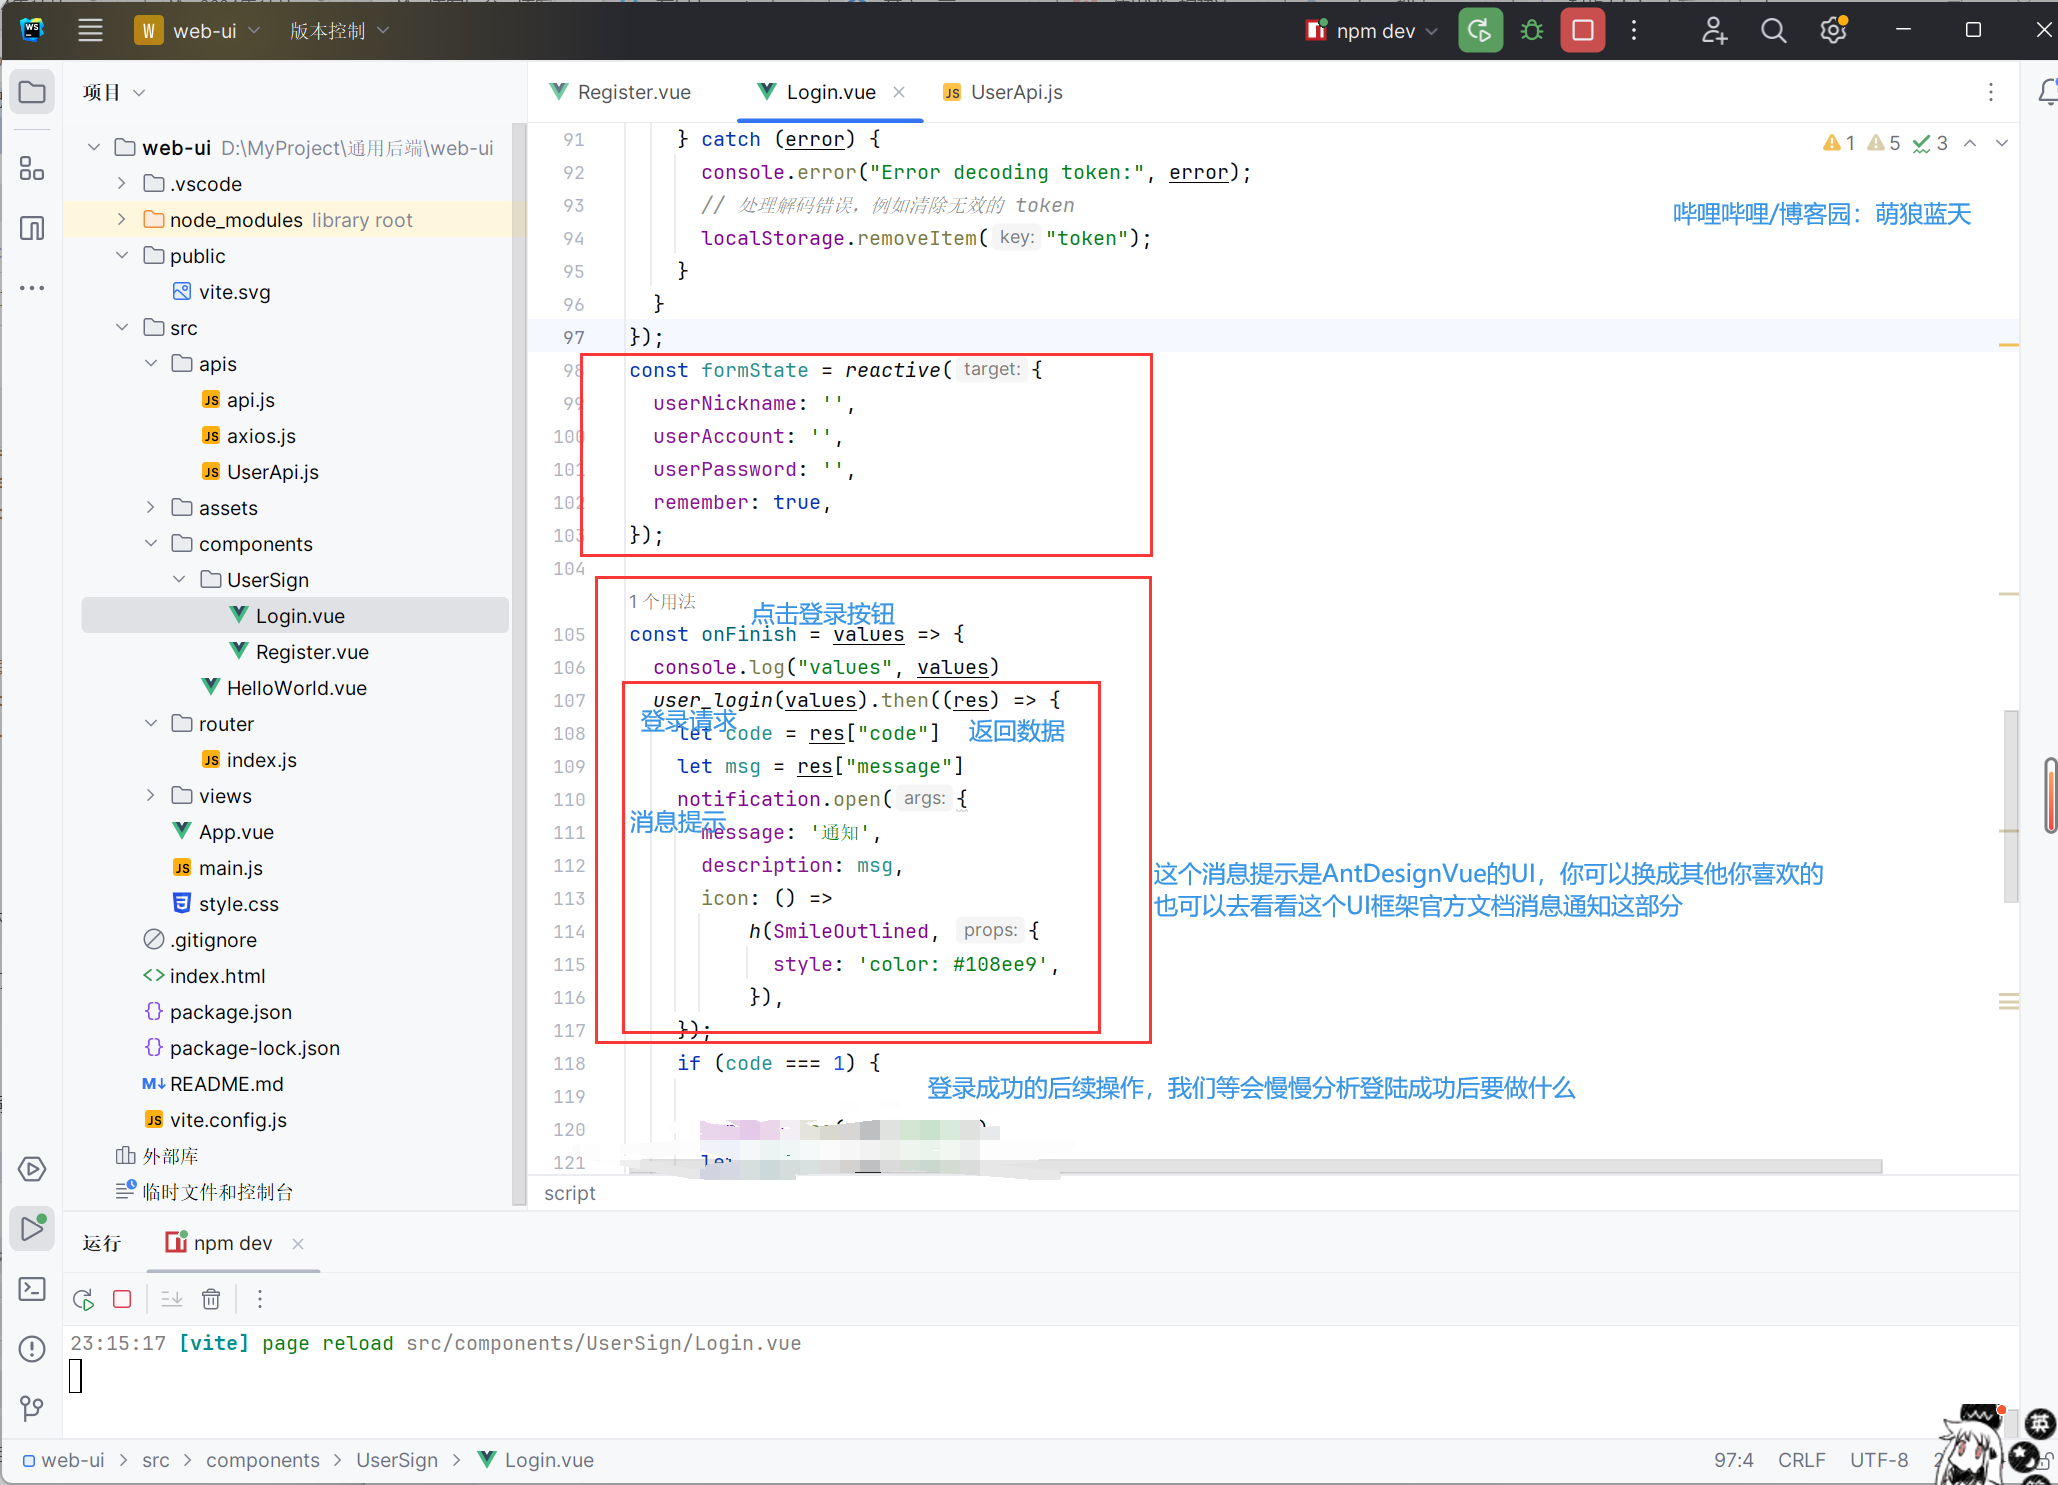Collapse the UserSign folder
The width and height of the screenshot is (2058, 1485).
coord(179,579)
